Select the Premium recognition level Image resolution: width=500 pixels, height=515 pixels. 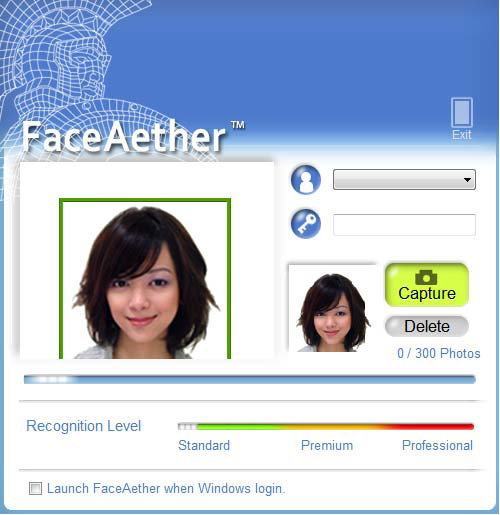pos(327,445)
